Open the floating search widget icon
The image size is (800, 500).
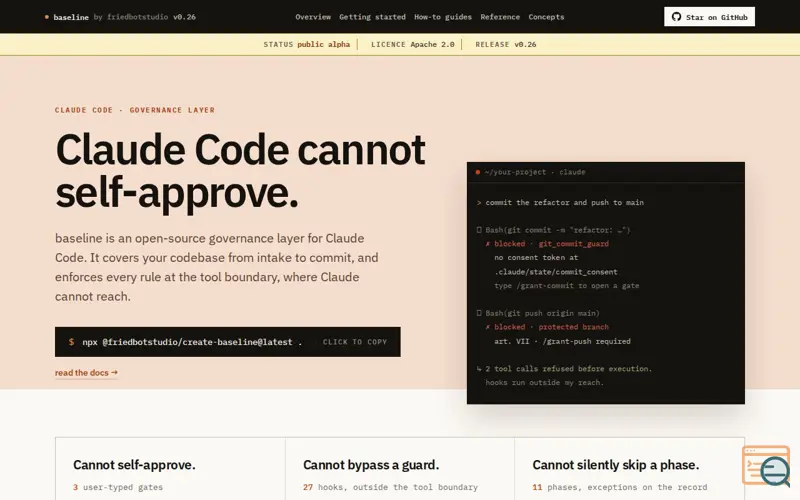click(767, 466)
